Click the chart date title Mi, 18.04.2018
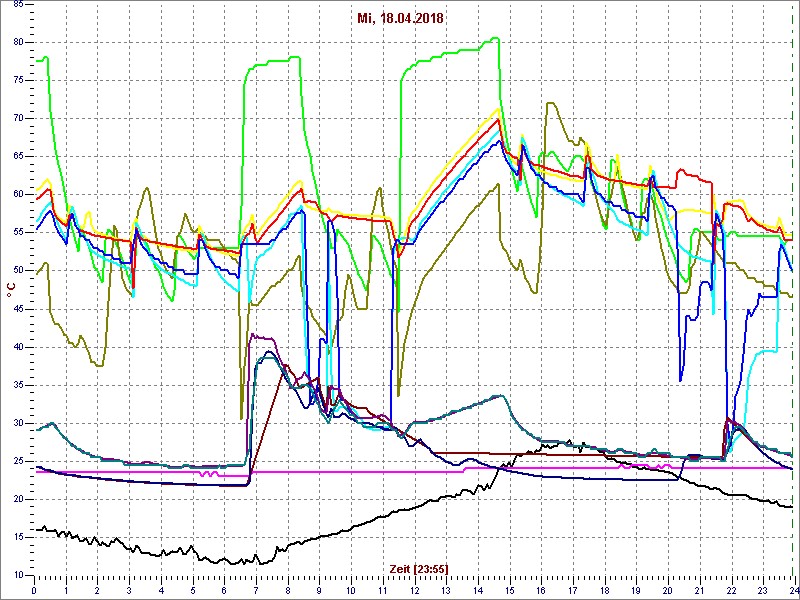This screenshot has width=800, height=600. (400, 19)
